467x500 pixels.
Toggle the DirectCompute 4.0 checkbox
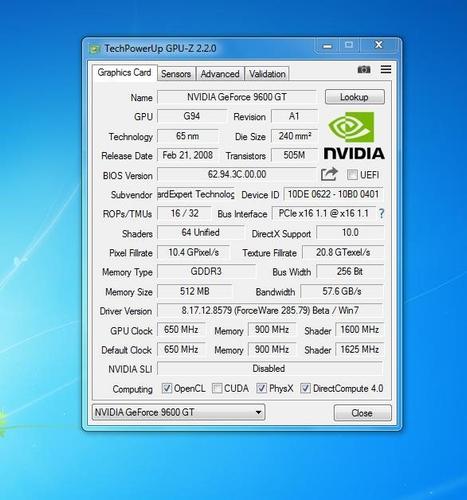tap(305, 388)
